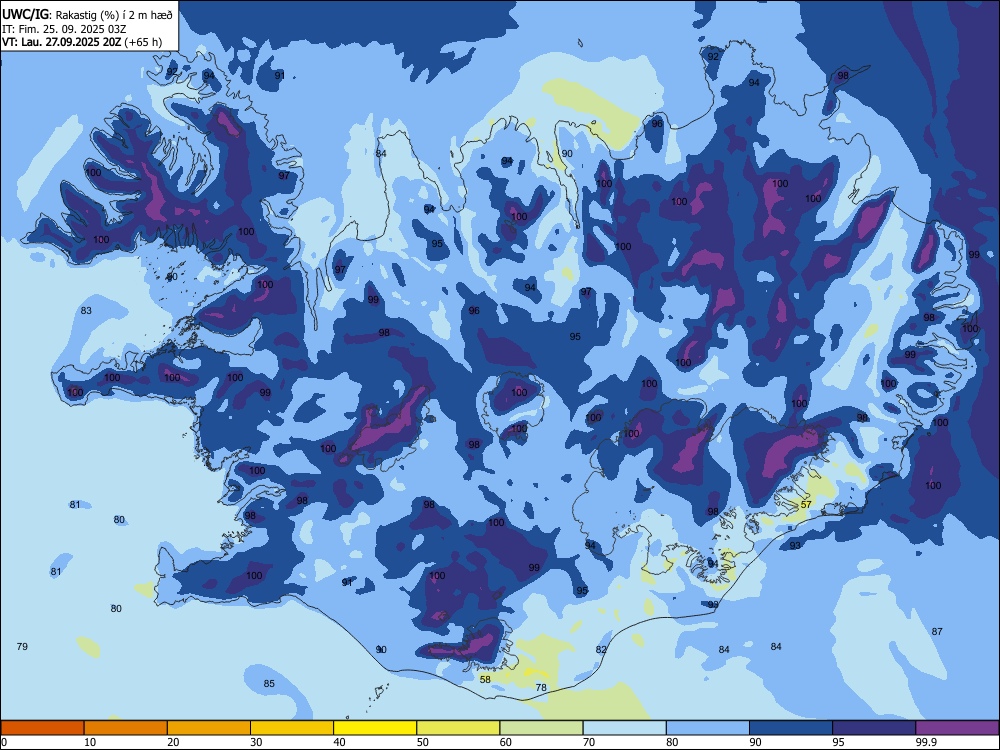Click the humidity value 87 on the map
Screen dimensions: 1000x750
[x=937, y=631]
